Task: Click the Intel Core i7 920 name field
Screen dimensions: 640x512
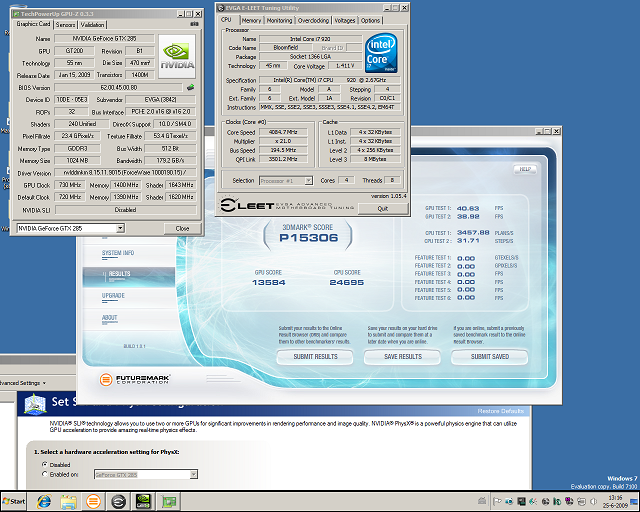Action: (311, 39)
